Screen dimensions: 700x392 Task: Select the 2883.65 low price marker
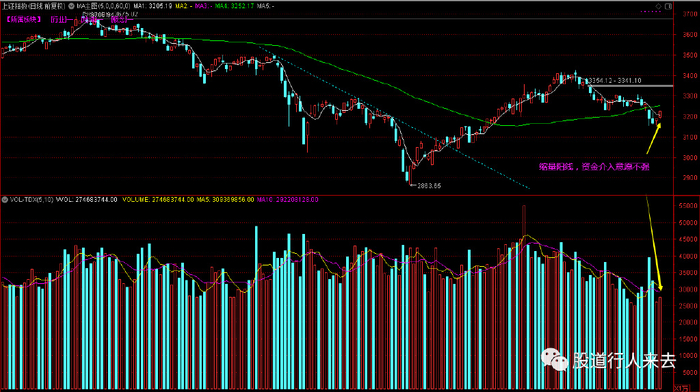pos(429,186)
